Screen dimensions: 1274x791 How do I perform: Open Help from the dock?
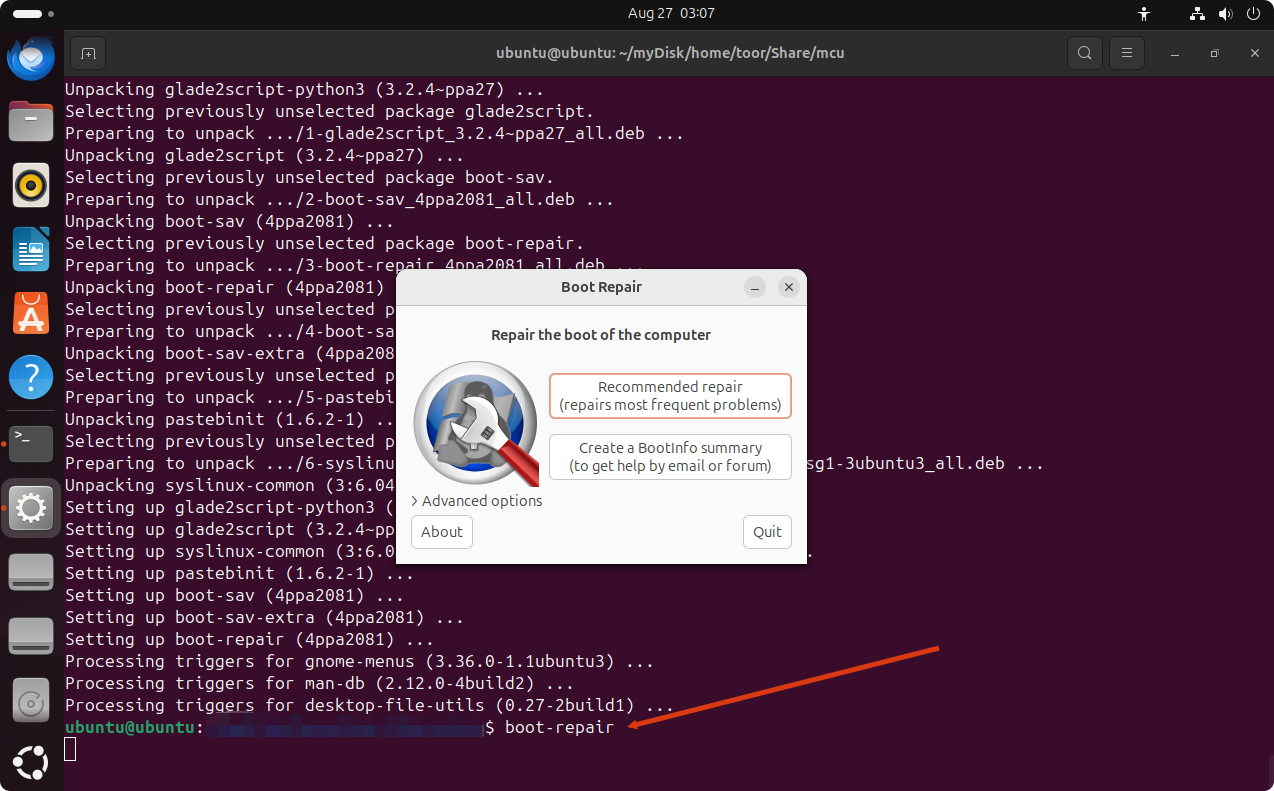coord(31,378)
